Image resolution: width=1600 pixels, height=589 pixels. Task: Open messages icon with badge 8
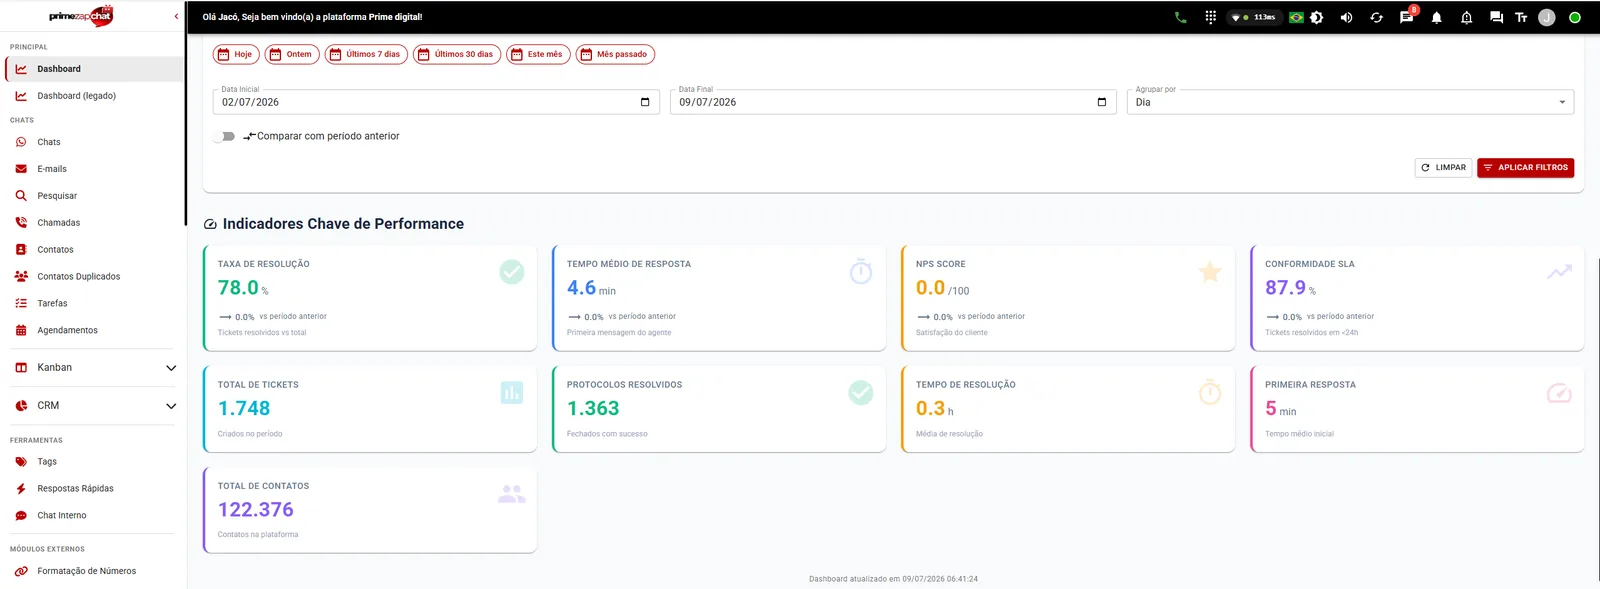point(1406,17)
